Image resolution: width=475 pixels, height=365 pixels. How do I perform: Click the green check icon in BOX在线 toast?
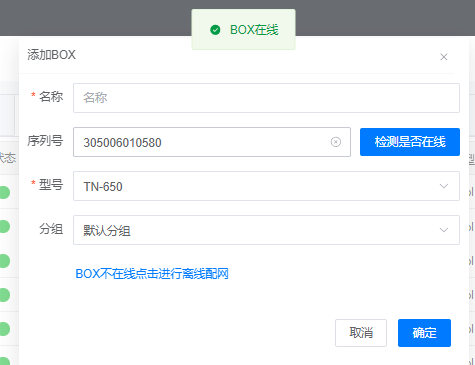pyautogui.click(x=215, y=30)
